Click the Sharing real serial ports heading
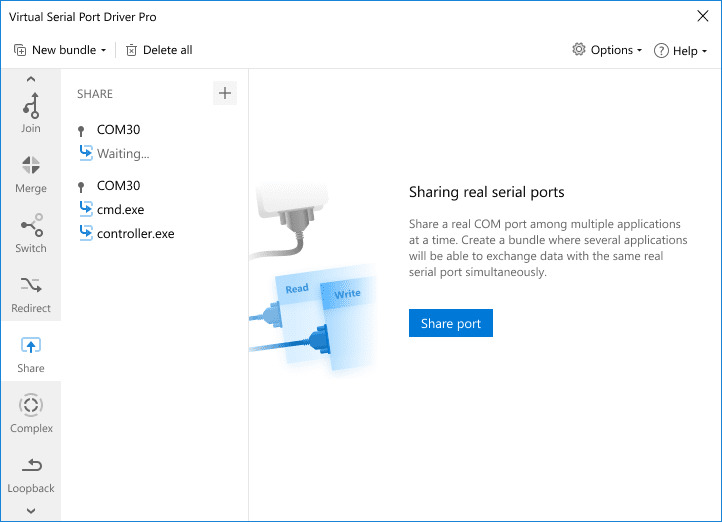This screenshot has height=522, width=722. click(x=487, y=192)
